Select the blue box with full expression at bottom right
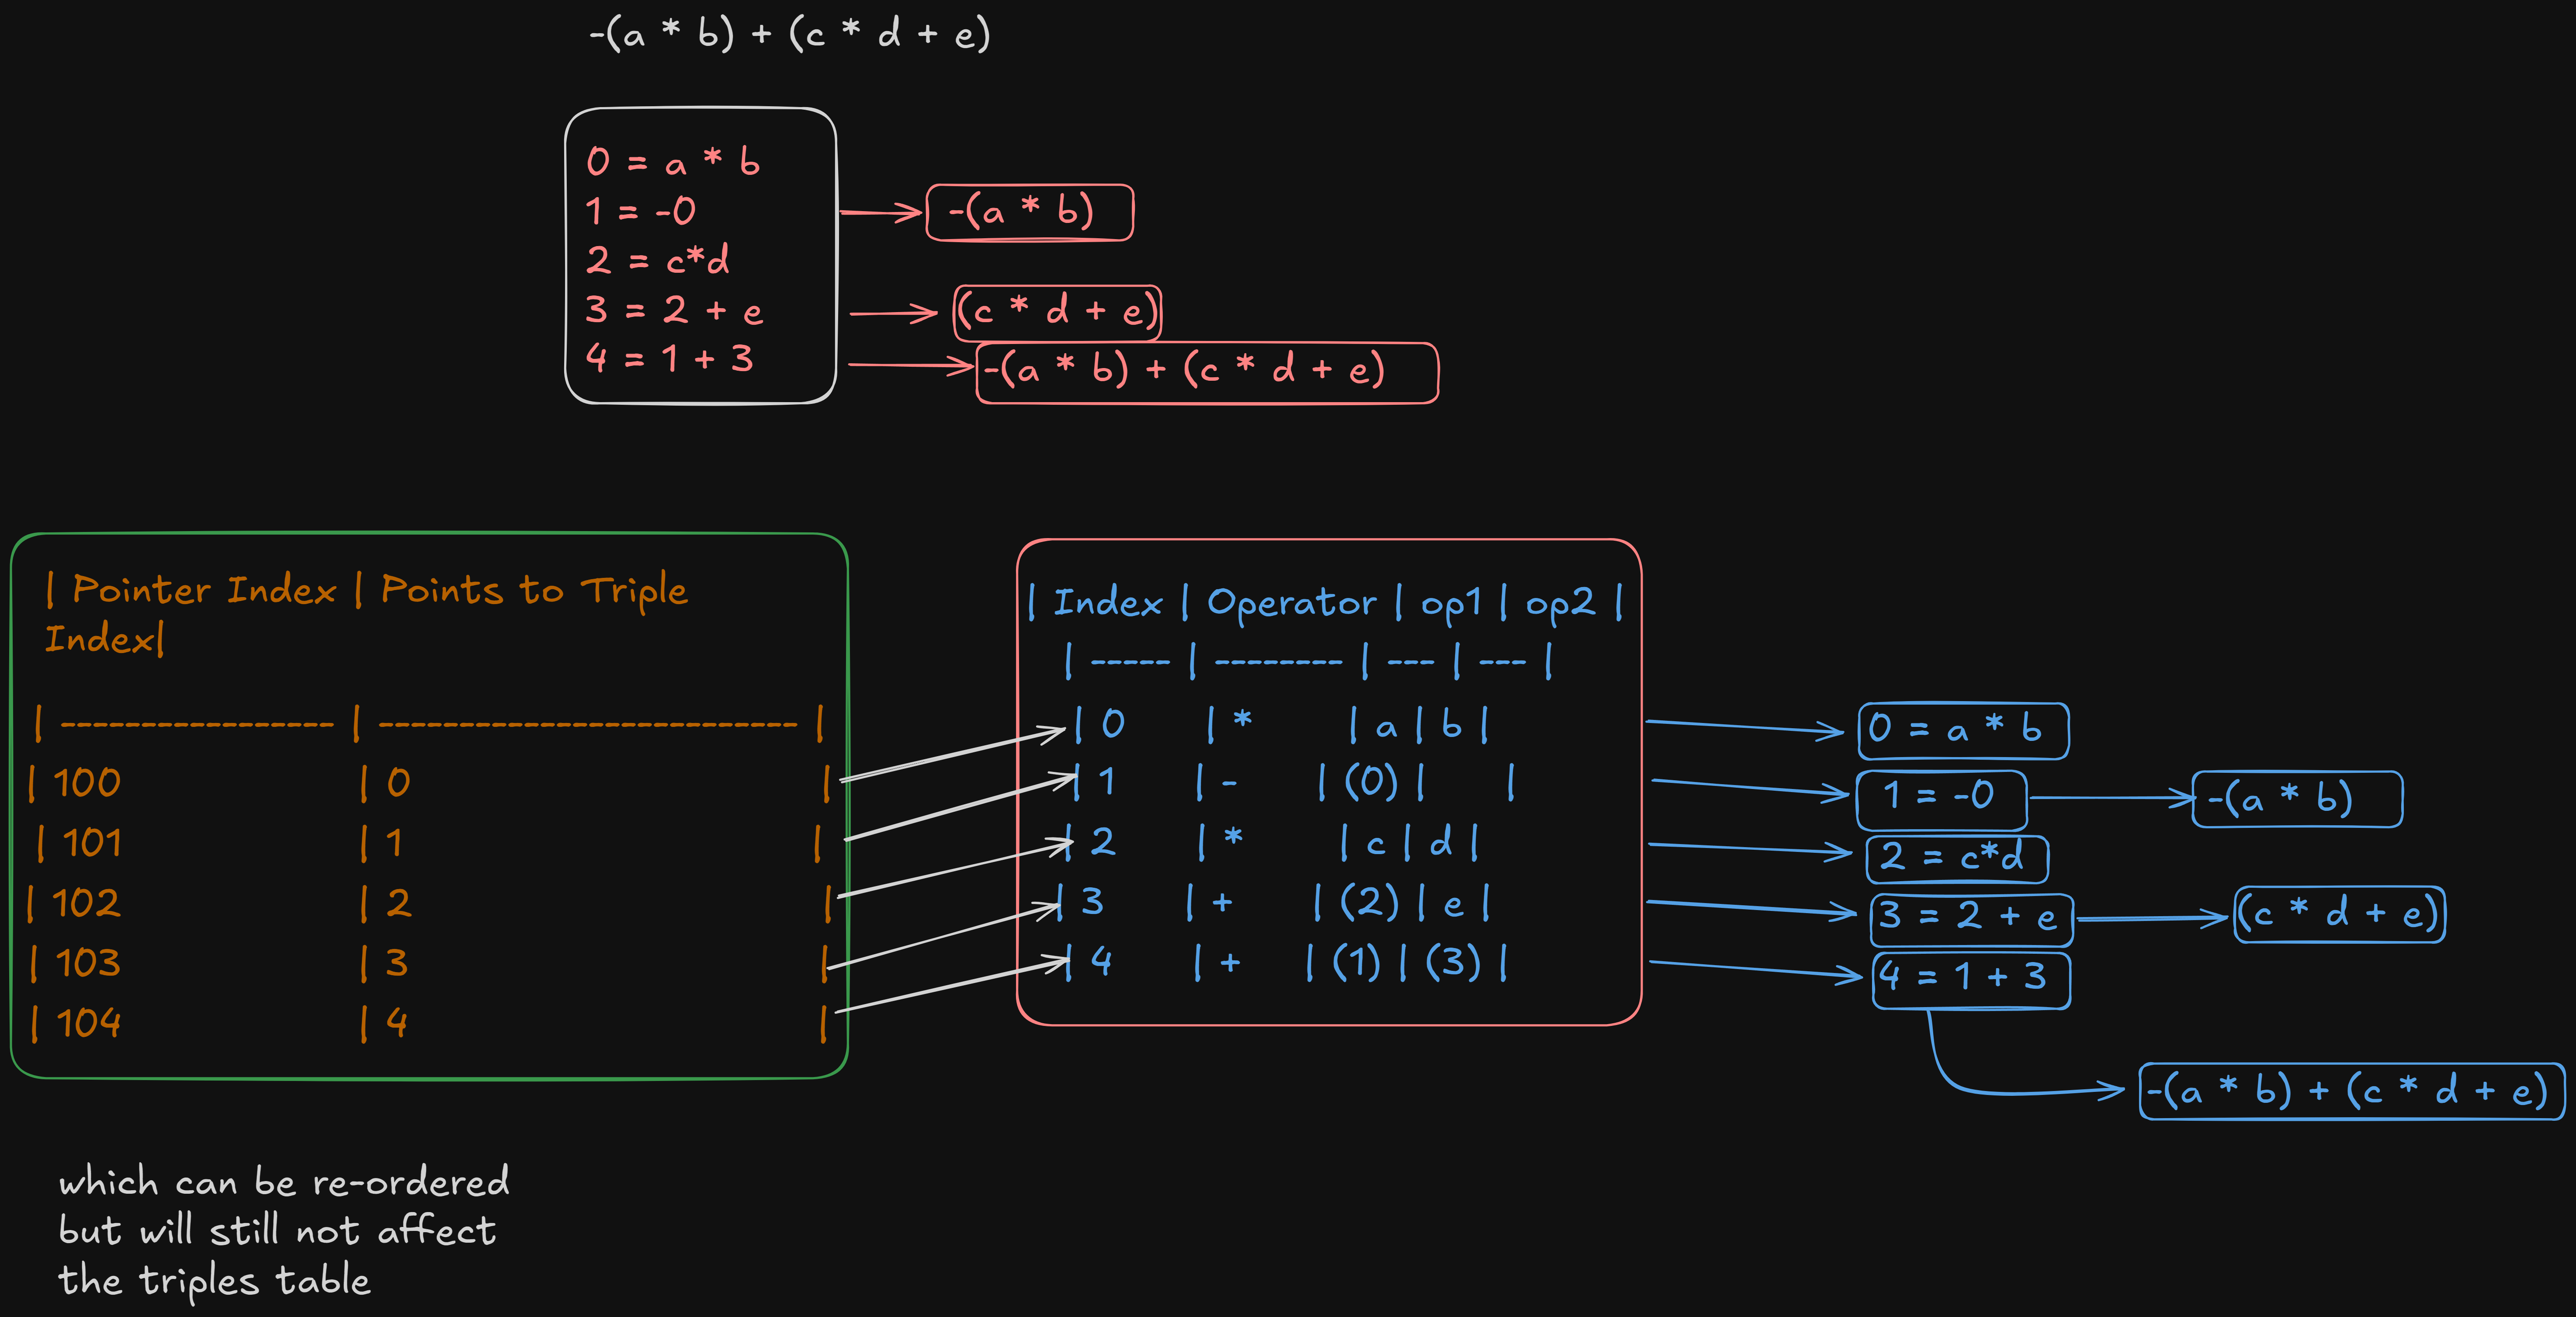 tap(2352, 1091)
